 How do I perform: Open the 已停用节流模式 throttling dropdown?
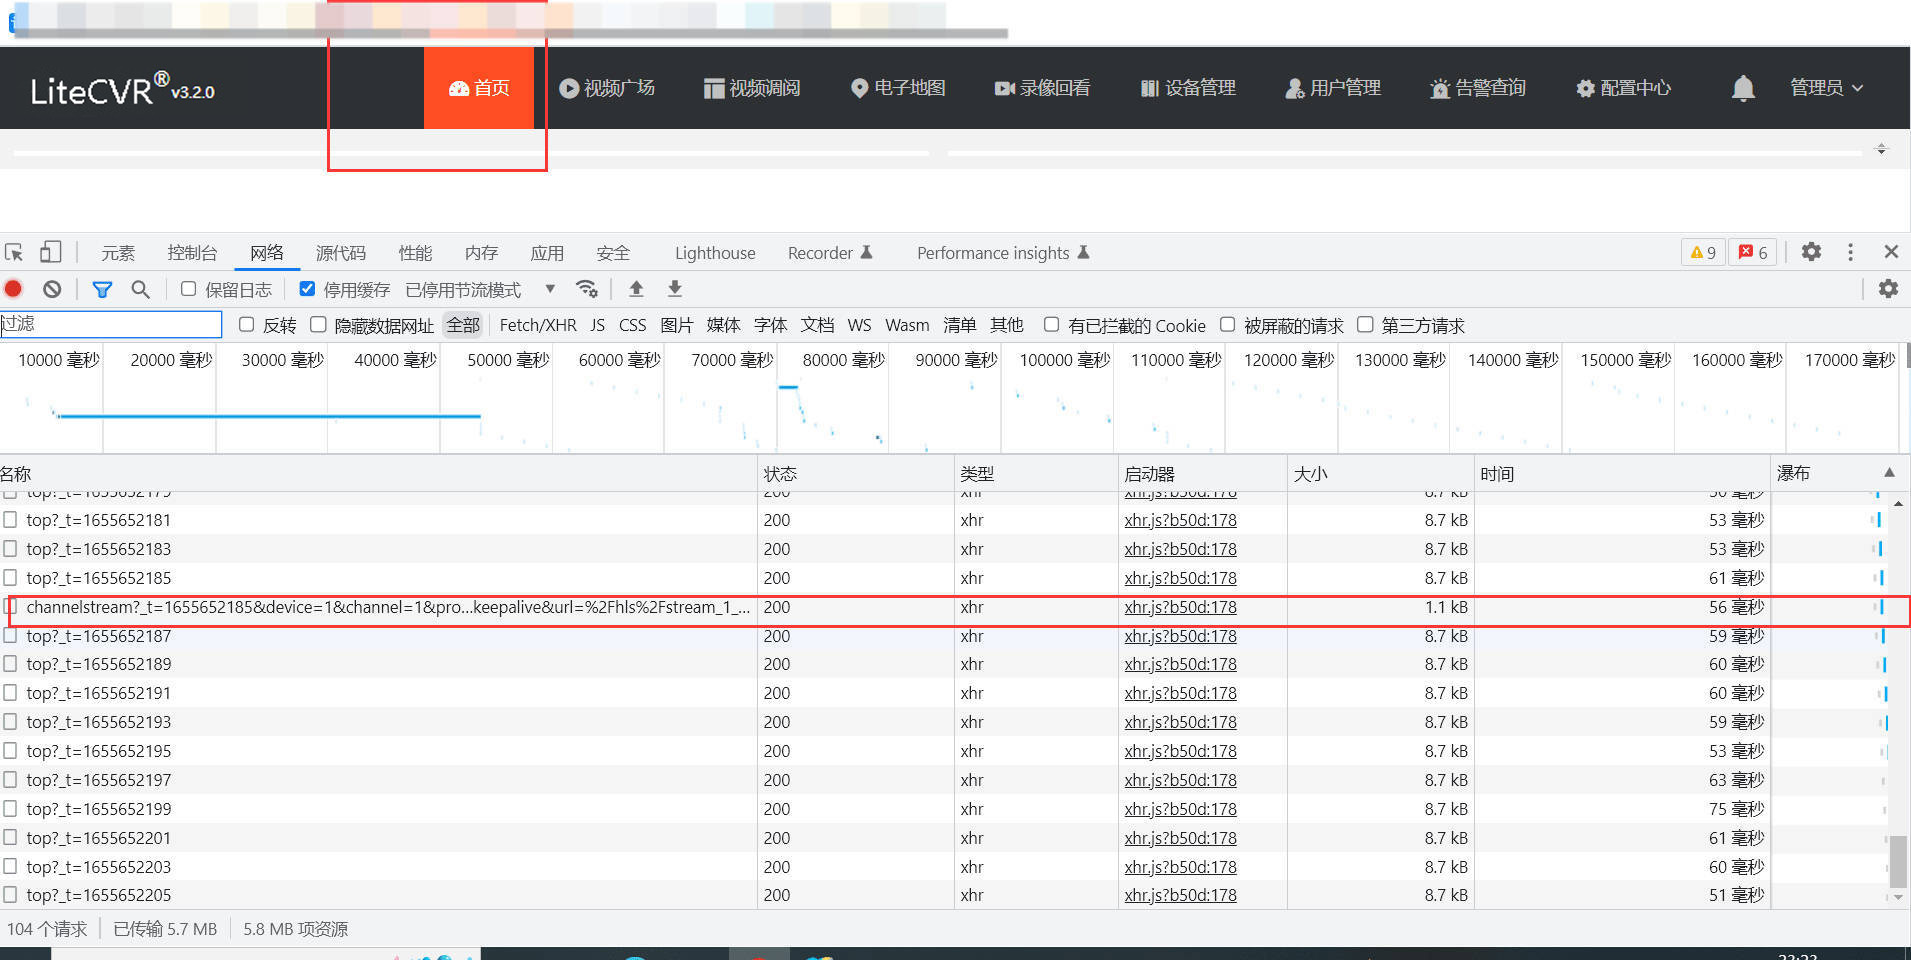(480, 290)
